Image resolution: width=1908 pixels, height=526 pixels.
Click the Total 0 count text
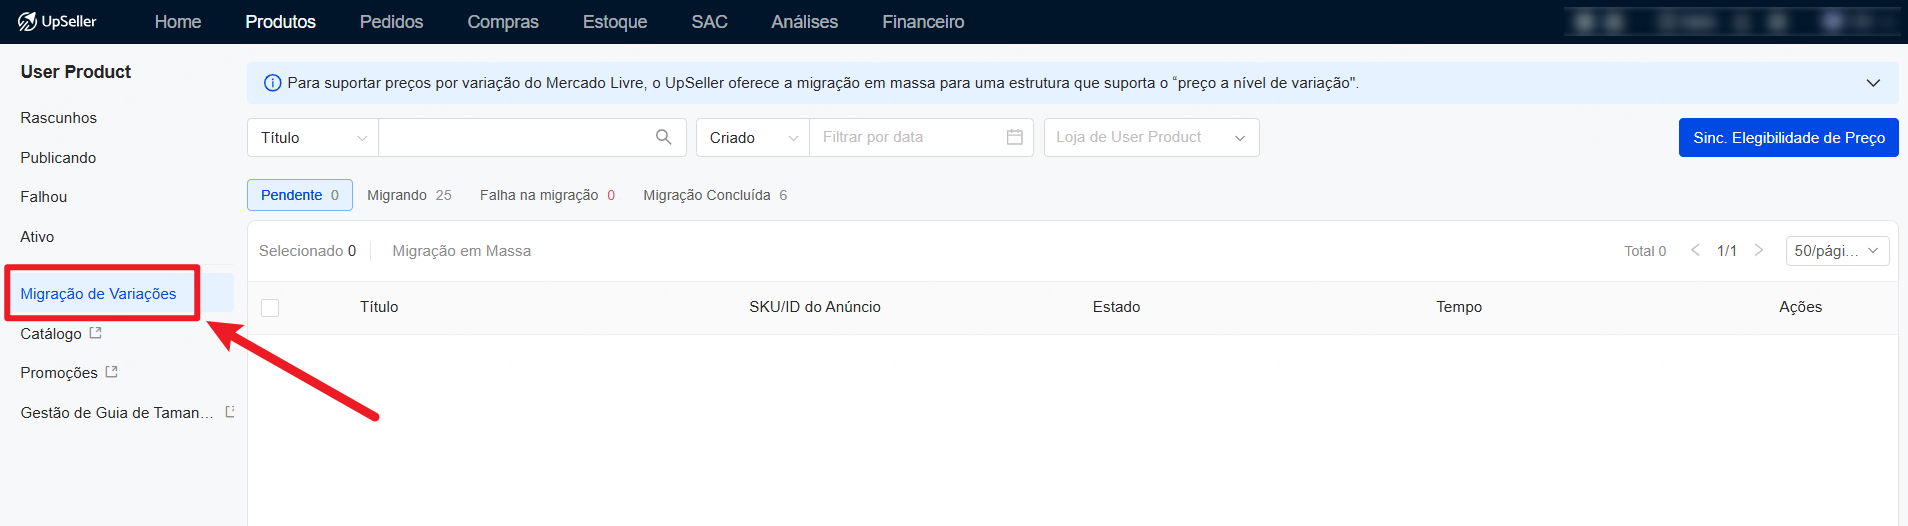(x=1645, y=251)
